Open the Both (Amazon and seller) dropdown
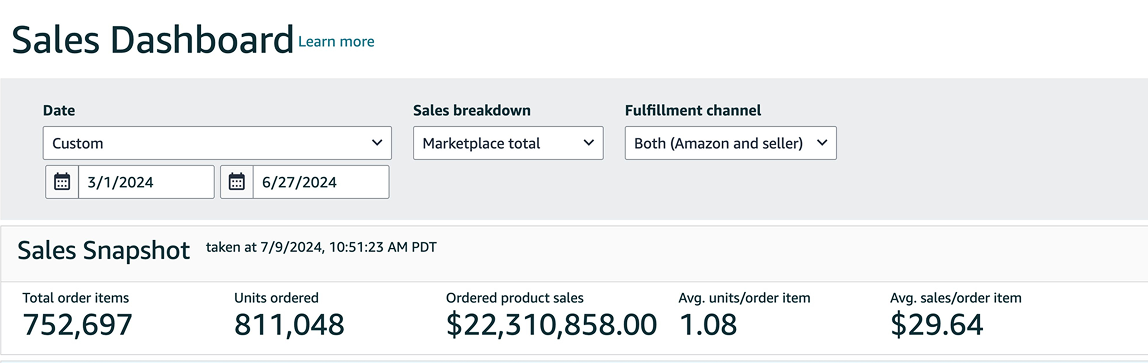Image resolution: width=1148 pixels, height=363 pixels. point(731,143)
